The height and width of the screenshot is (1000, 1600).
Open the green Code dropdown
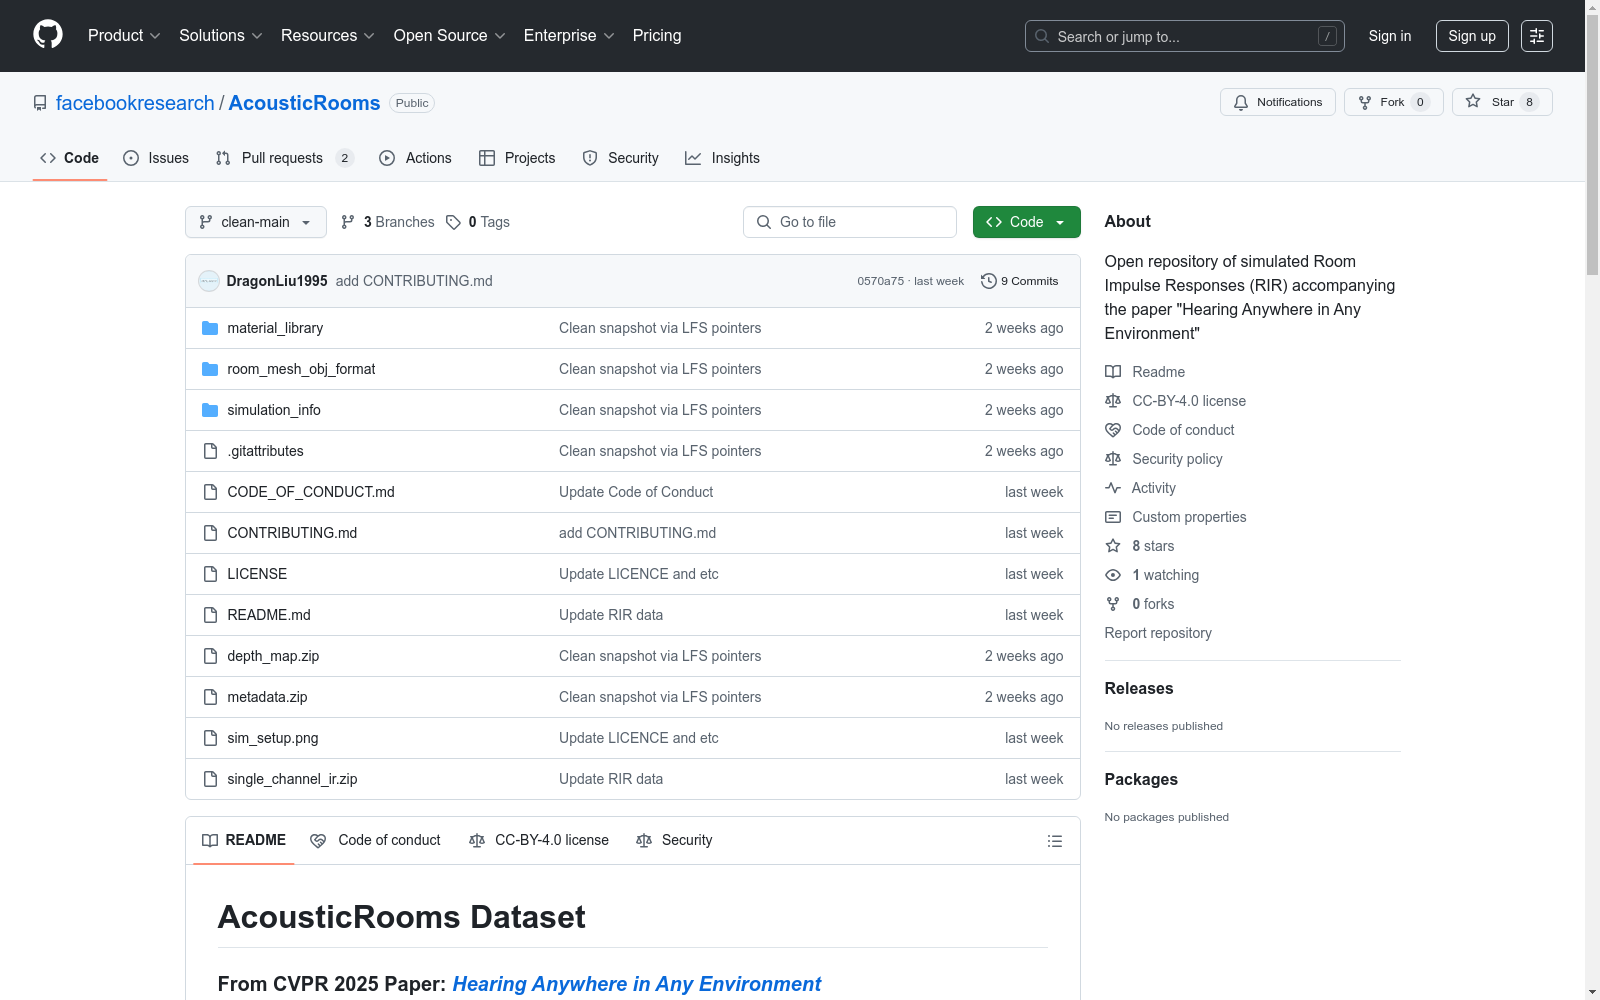(x=1026, y=222)
